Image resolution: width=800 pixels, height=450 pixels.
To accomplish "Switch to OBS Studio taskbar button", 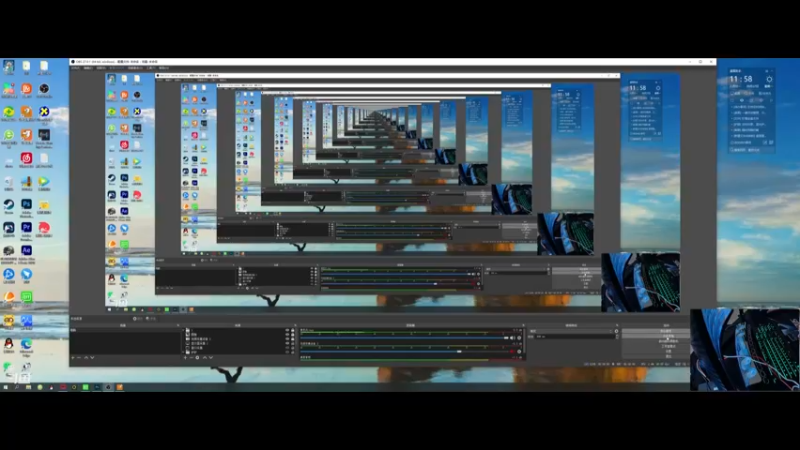I will coord(108,387).
